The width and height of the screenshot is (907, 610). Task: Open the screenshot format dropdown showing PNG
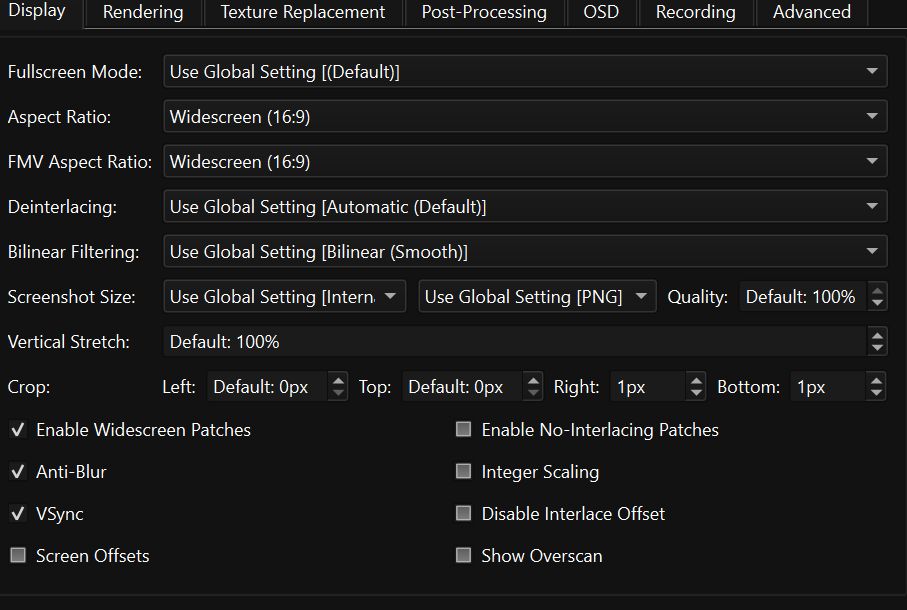click(x=537, y=296)
